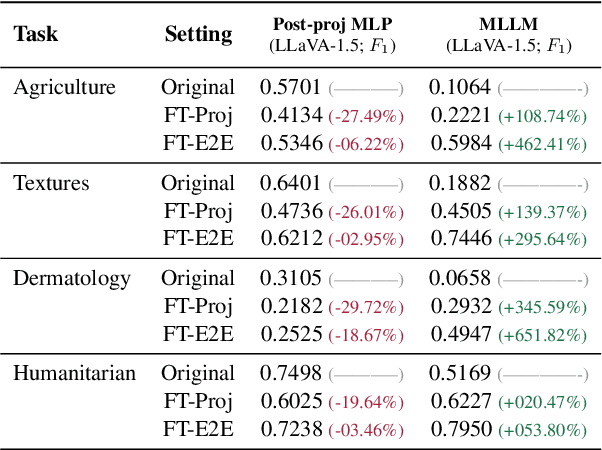Click the Textures task label

51,183
